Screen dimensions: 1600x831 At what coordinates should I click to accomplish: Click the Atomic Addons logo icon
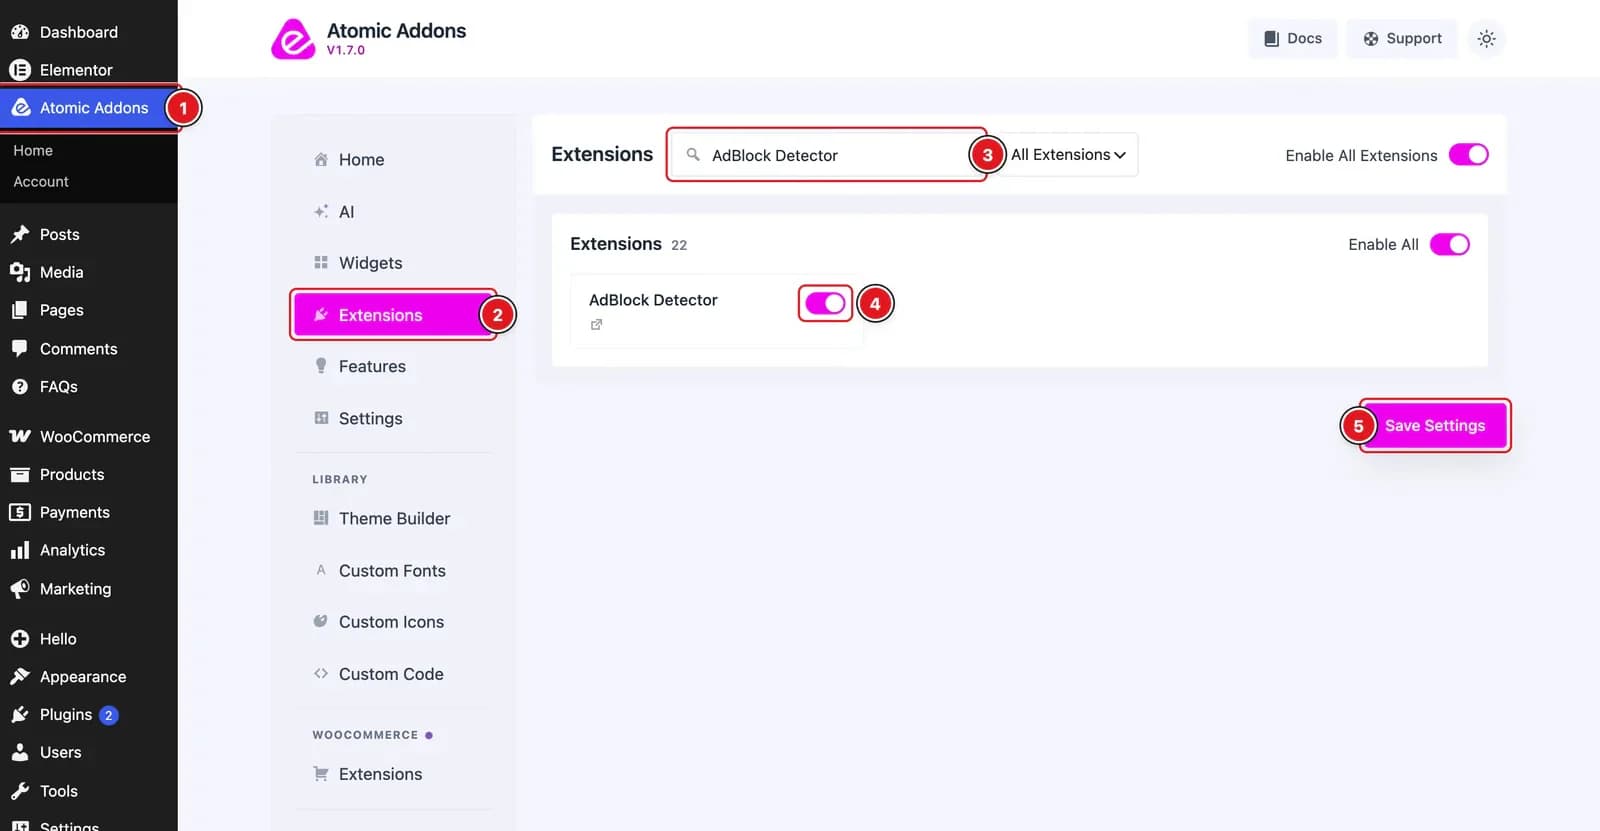[293, 39]
